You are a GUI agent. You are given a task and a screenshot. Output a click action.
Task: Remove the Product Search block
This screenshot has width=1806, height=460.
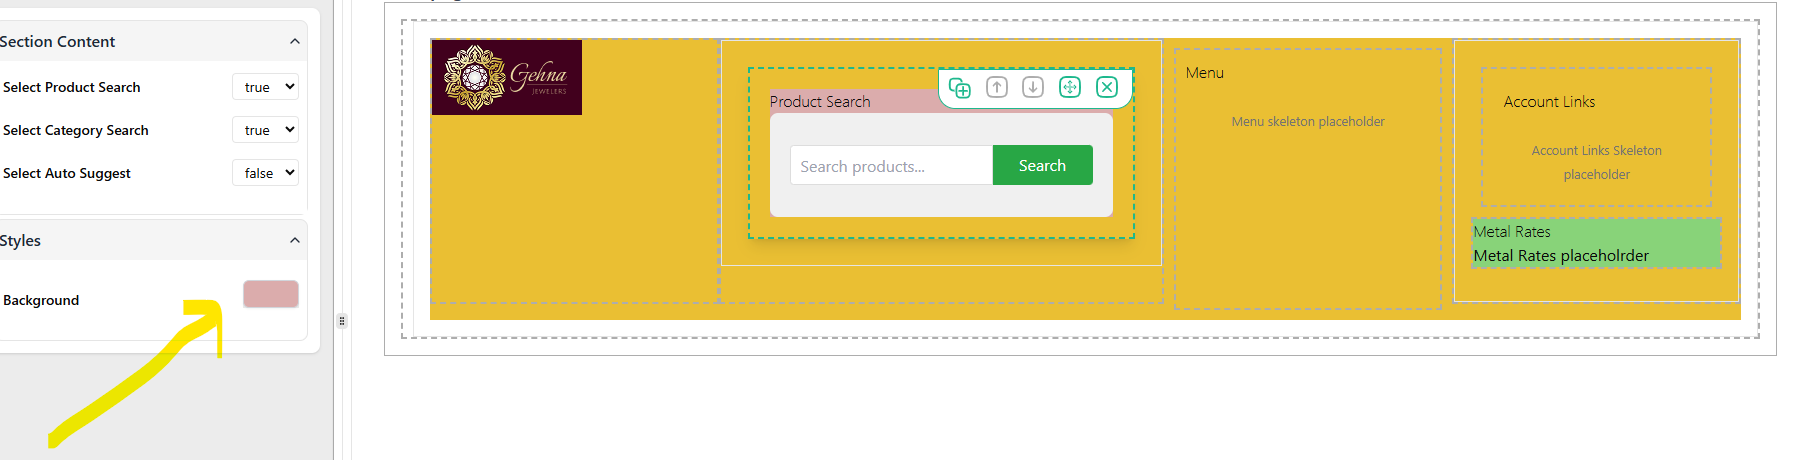1107,87
